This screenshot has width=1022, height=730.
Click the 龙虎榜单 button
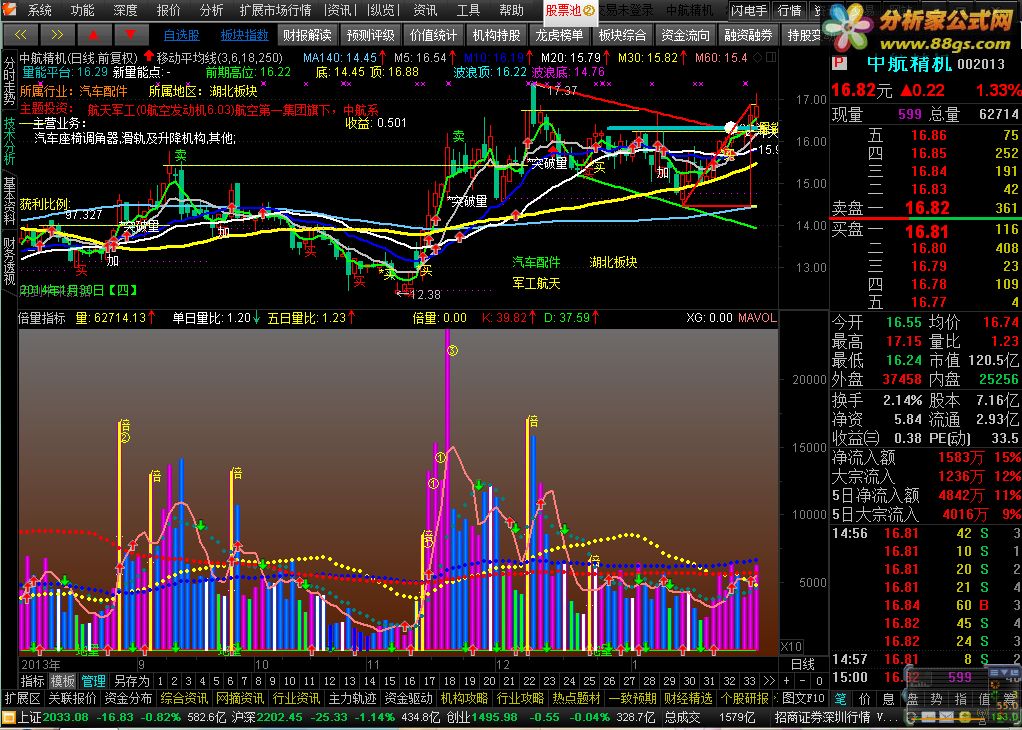click(559, 35)
